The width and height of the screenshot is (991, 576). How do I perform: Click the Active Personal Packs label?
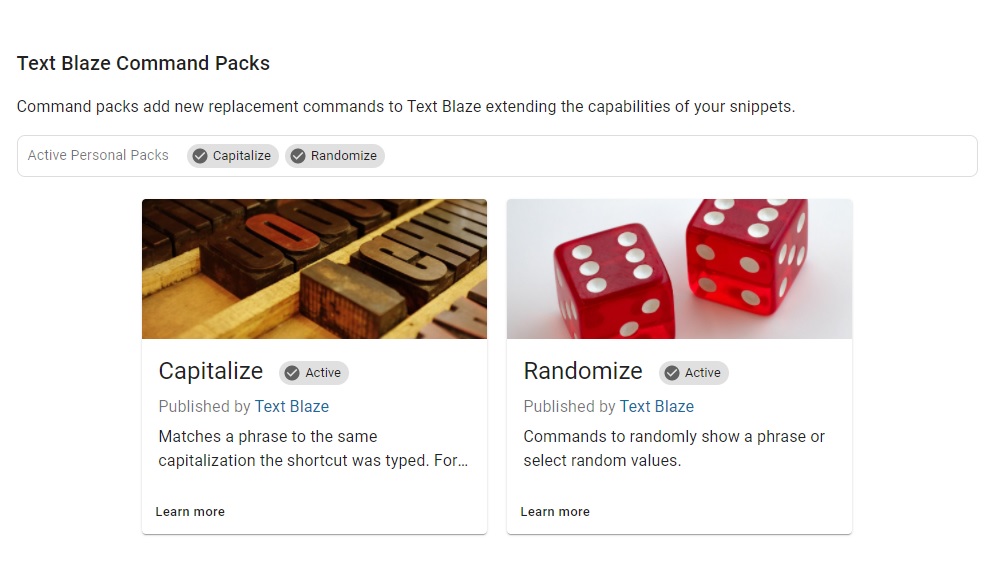click(x=98, y=156)
